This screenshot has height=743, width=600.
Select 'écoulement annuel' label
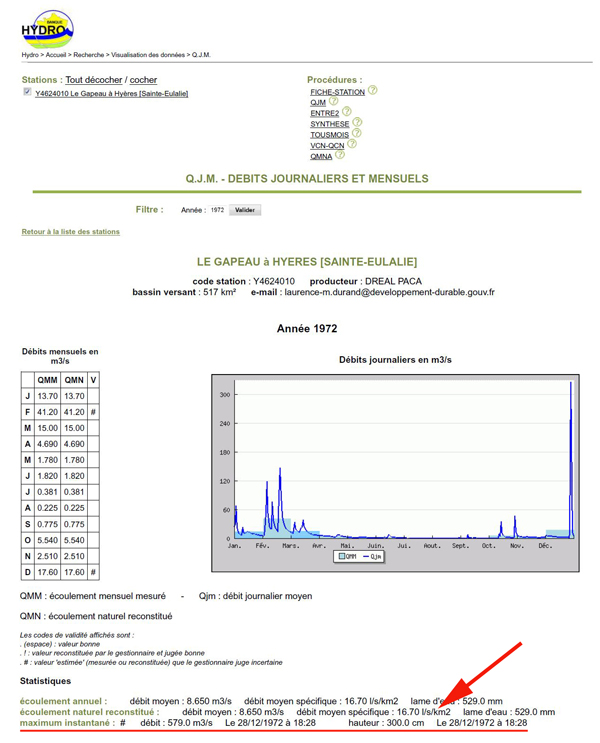click(64, 701)
